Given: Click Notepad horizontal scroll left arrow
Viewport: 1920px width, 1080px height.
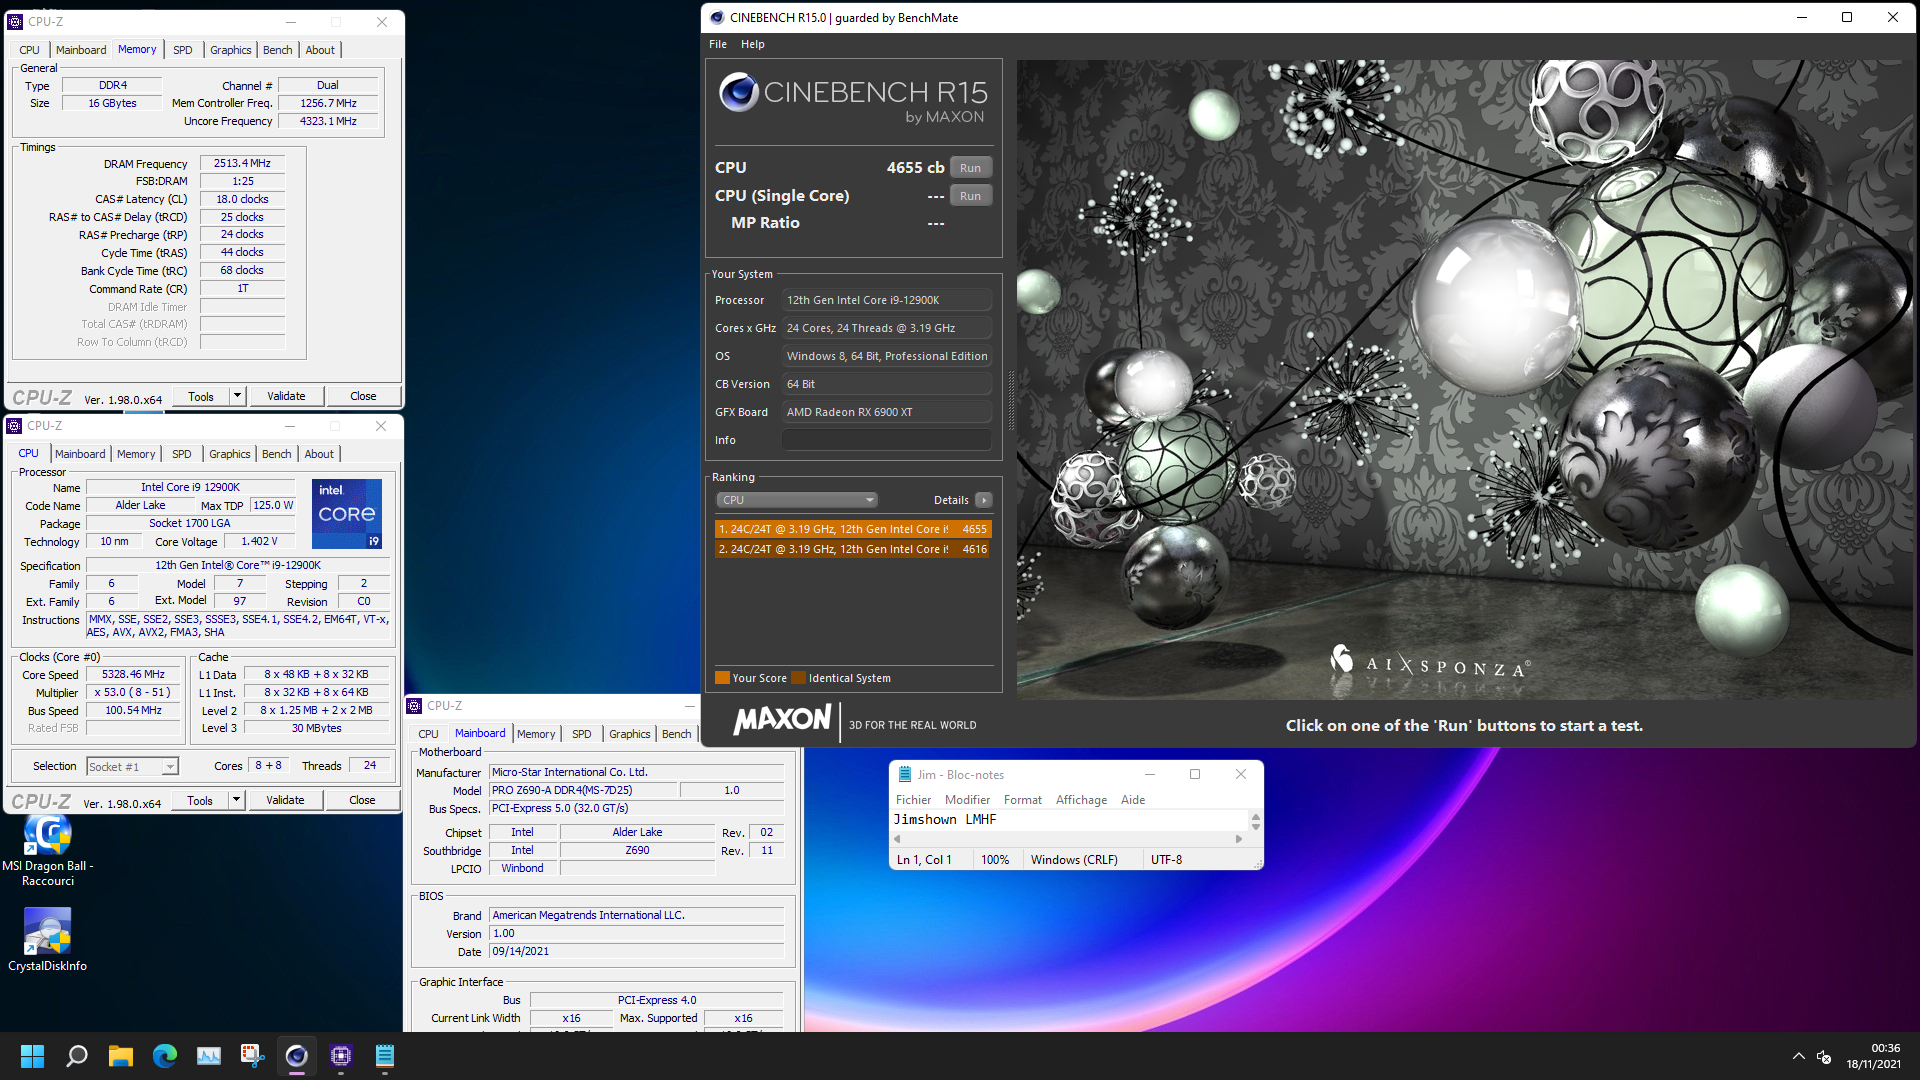Looking at the screenshot, I should tap(897, 839).
